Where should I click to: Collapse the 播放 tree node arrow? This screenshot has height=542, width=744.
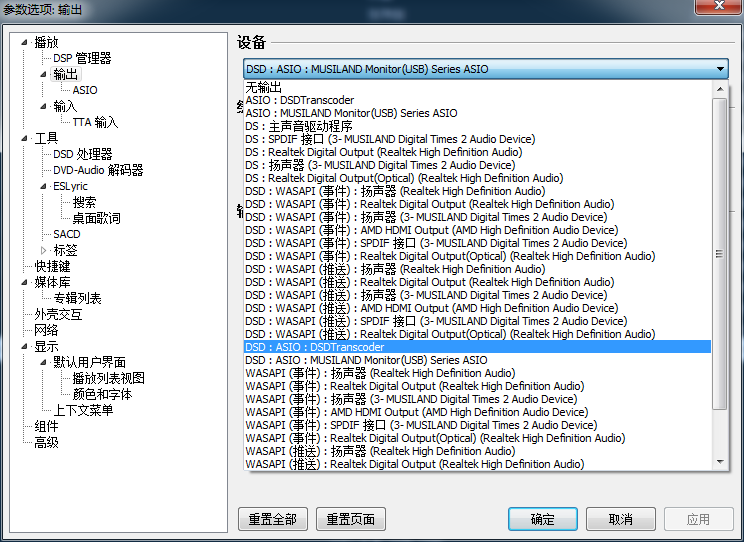click(x=26, y=42)
